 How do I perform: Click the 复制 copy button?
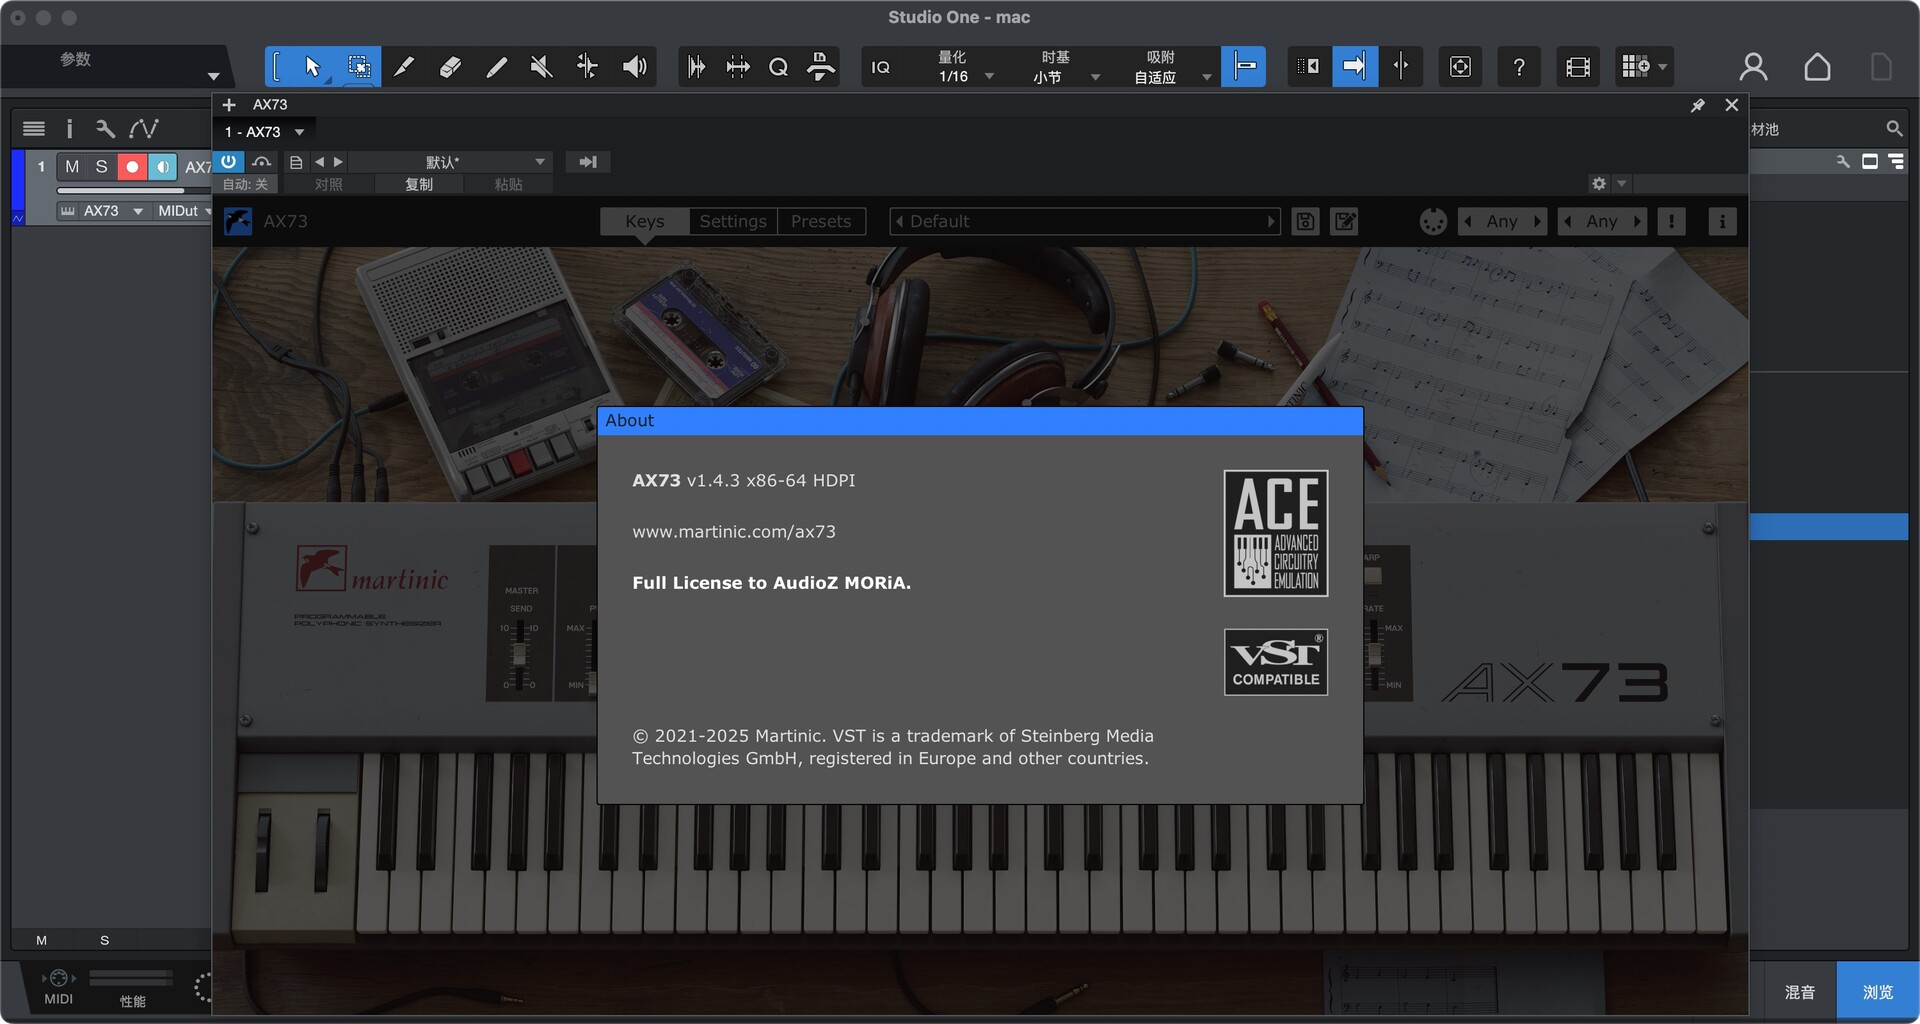419,185
